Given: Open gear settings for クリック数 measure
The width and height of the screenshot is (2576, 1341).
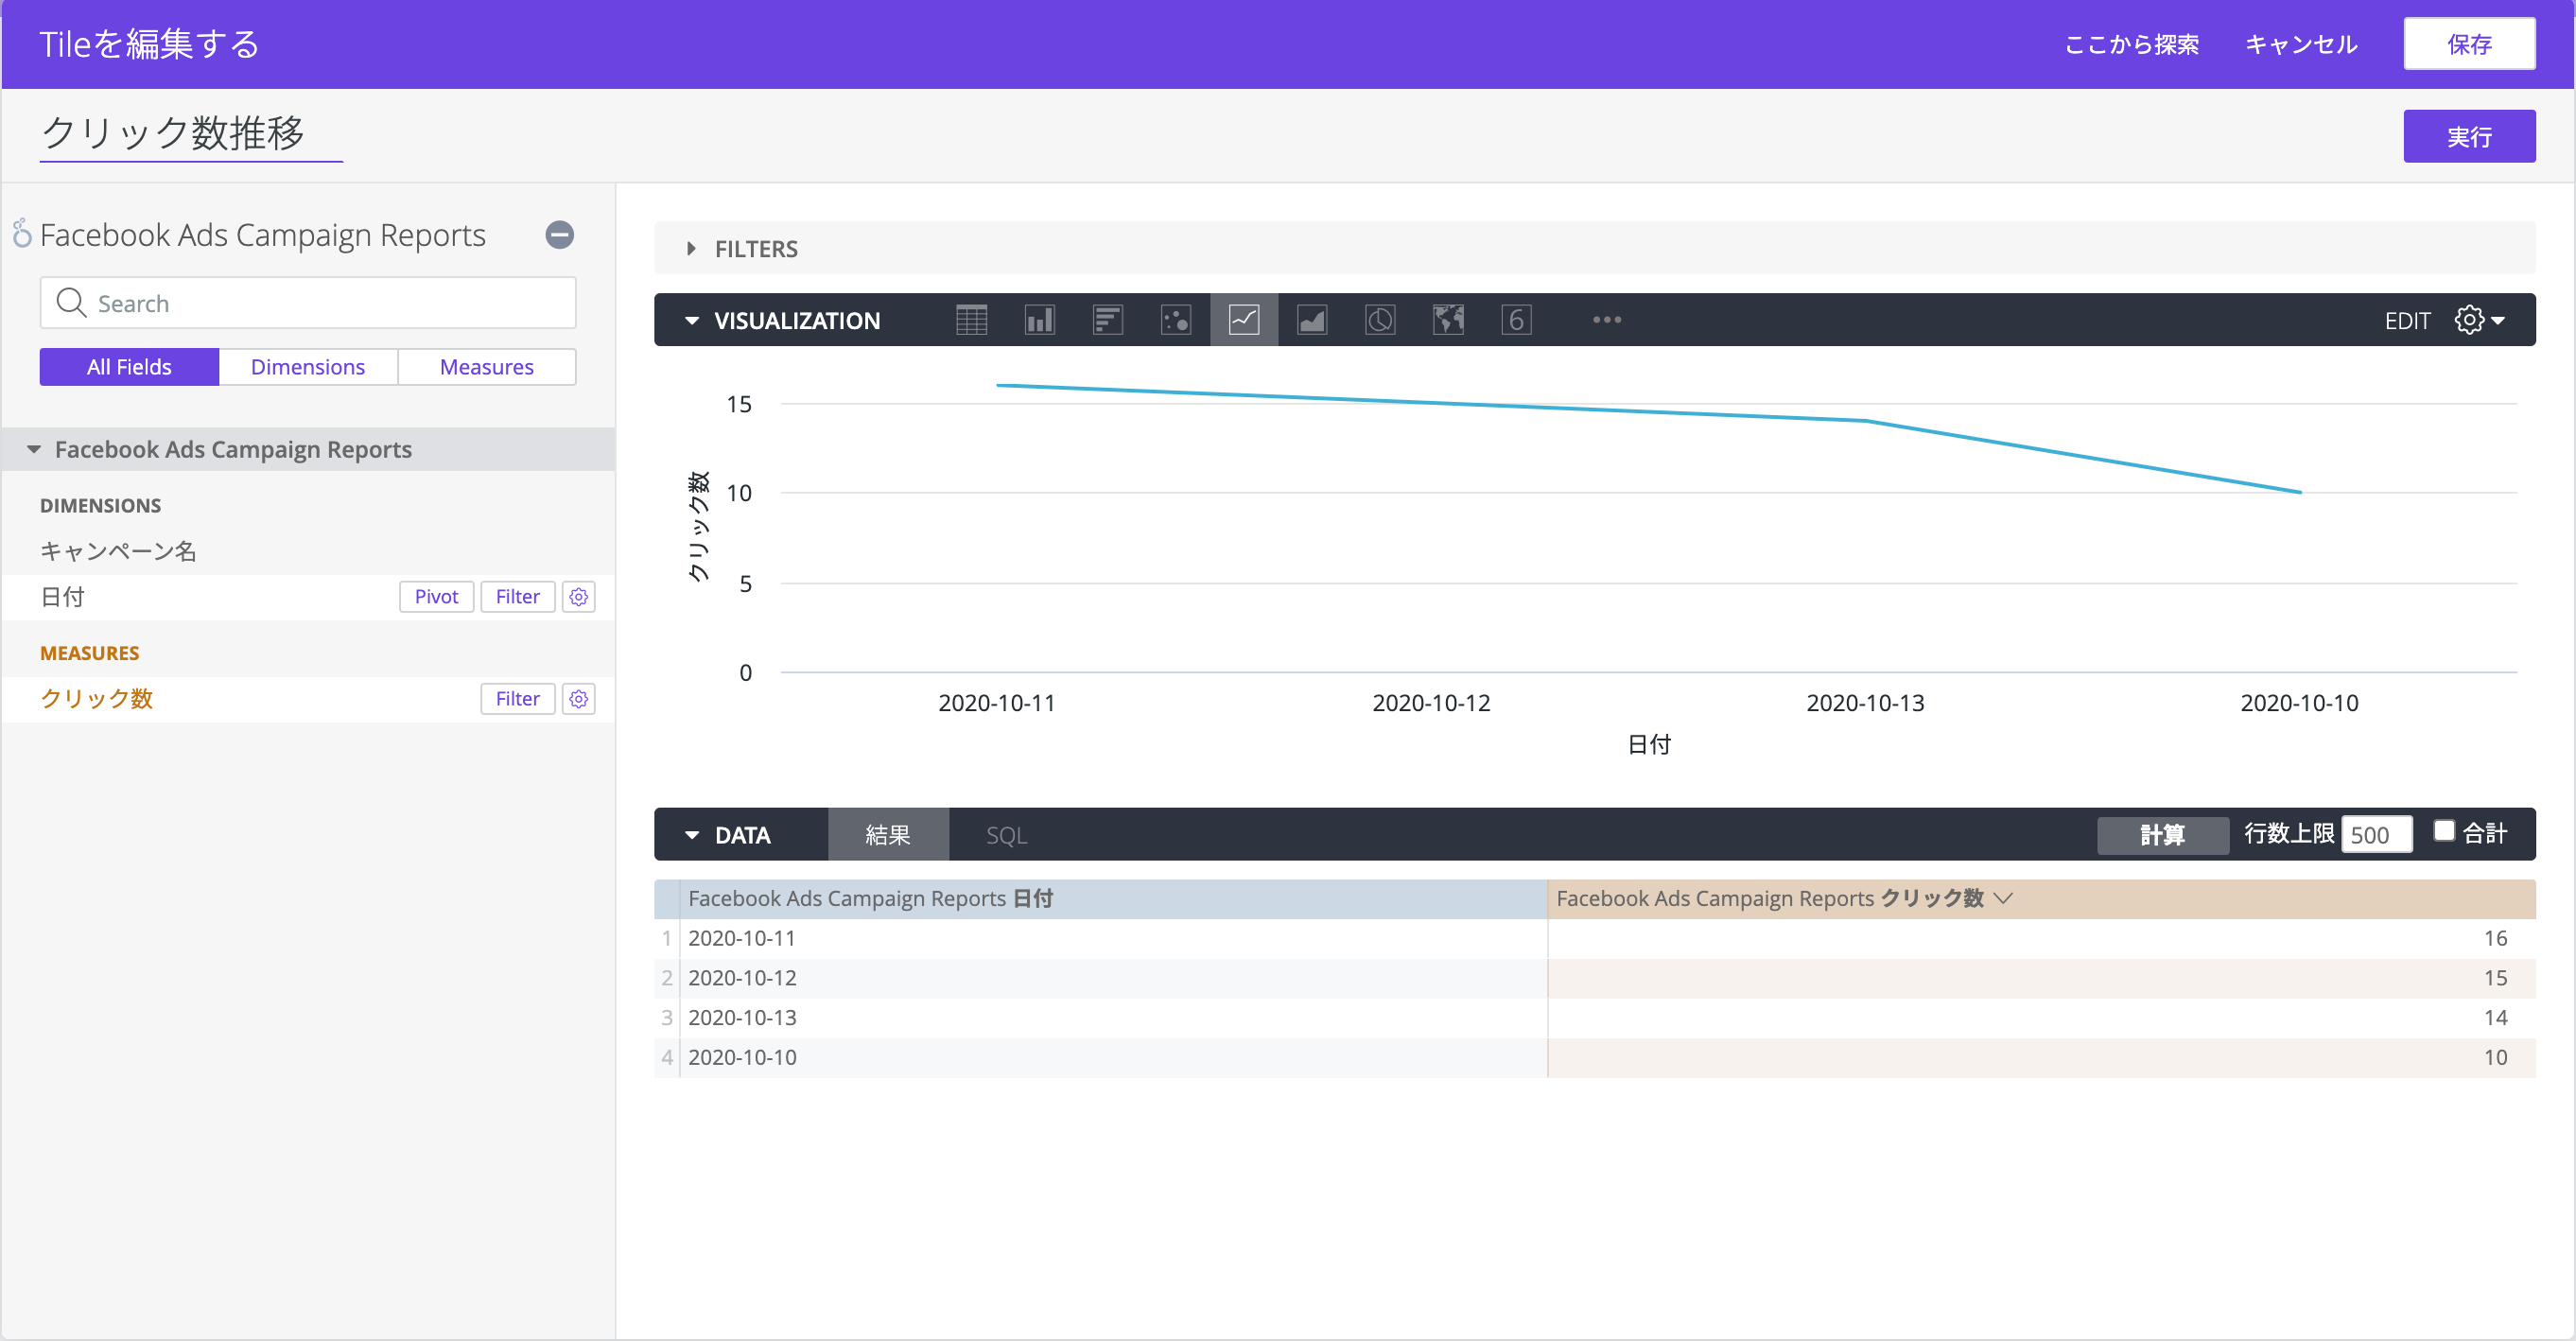Looking at the screenshot, I should tap(578, 699).
